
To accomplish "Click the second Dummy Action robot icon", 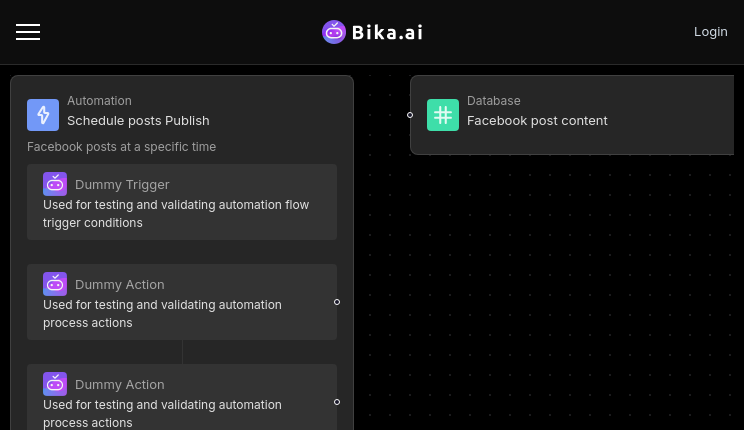I will point(55,384).
